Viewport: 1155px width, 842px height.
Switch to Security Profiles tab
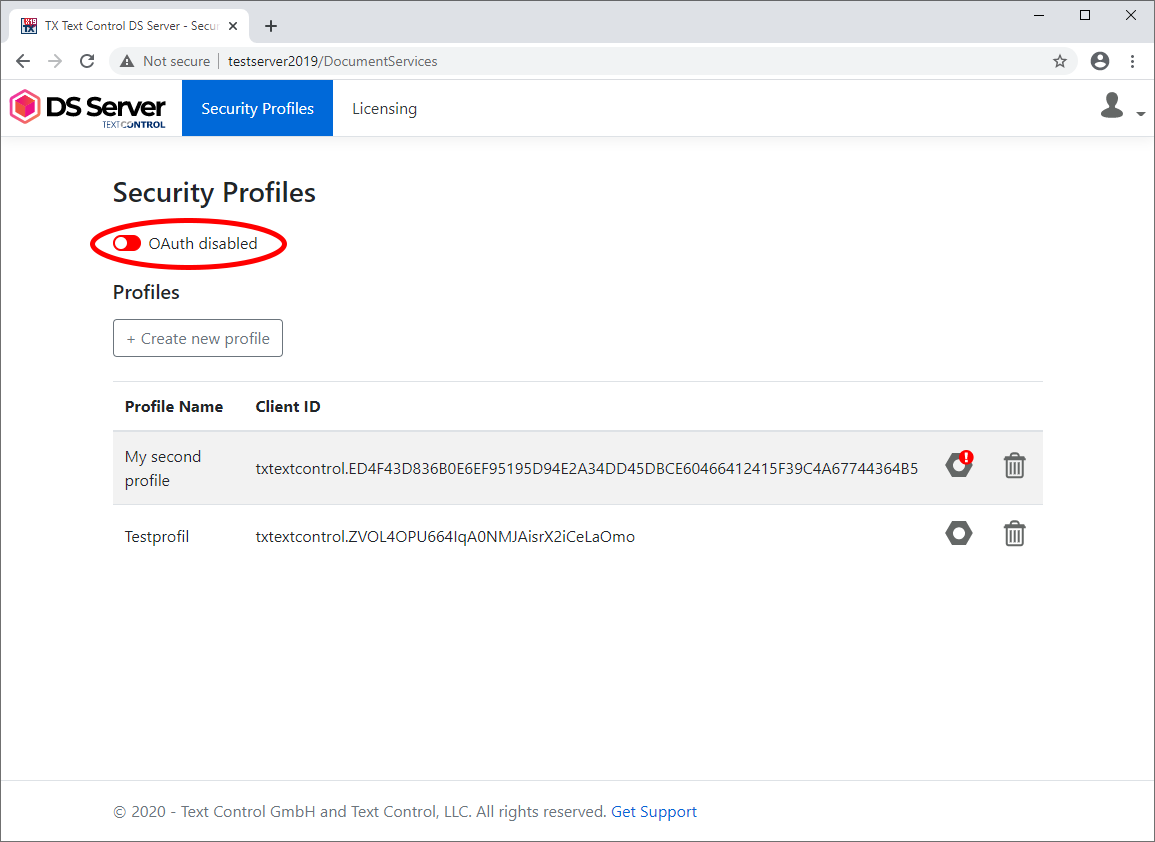click(x=257, y=108)
